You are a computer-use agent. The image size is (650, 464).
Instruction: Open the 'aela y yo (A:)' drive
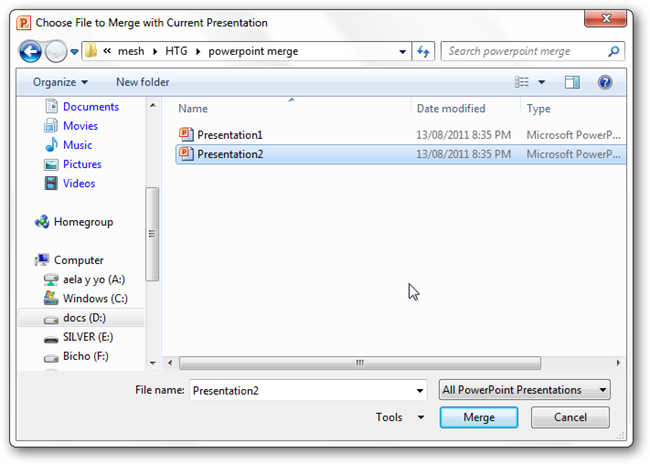tap(94, 279)
